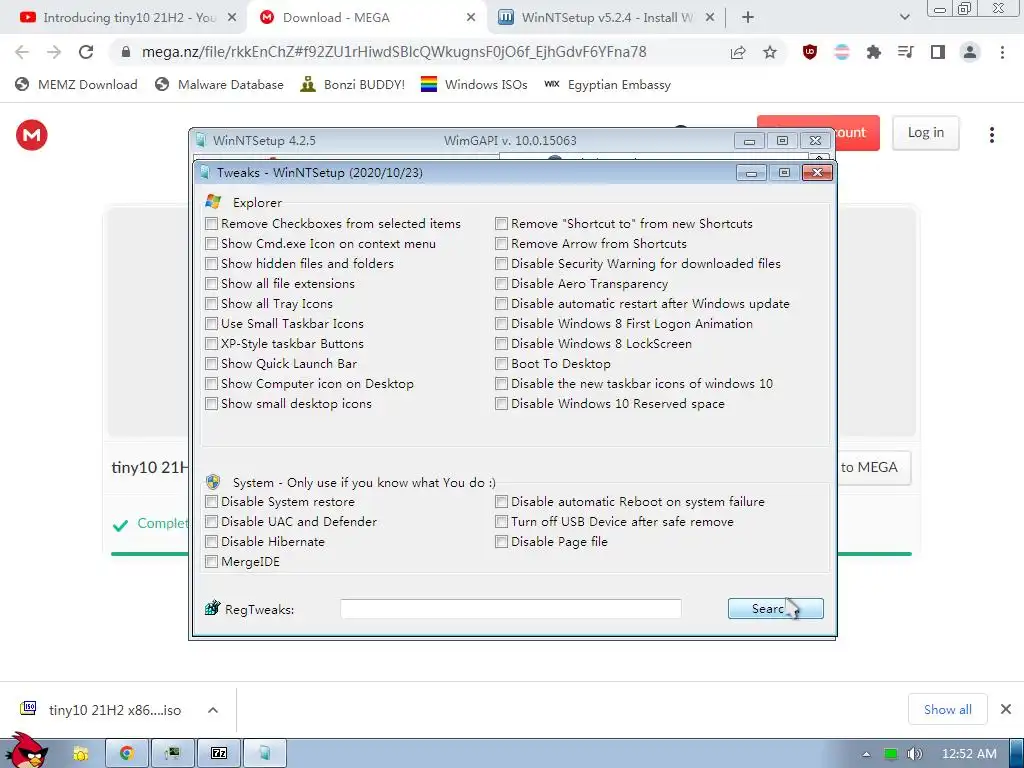The height and width of the screenshot is (768, 1024).
Task: Check Show Computer icon on Desktop
Action: click(x=212, y=384)
